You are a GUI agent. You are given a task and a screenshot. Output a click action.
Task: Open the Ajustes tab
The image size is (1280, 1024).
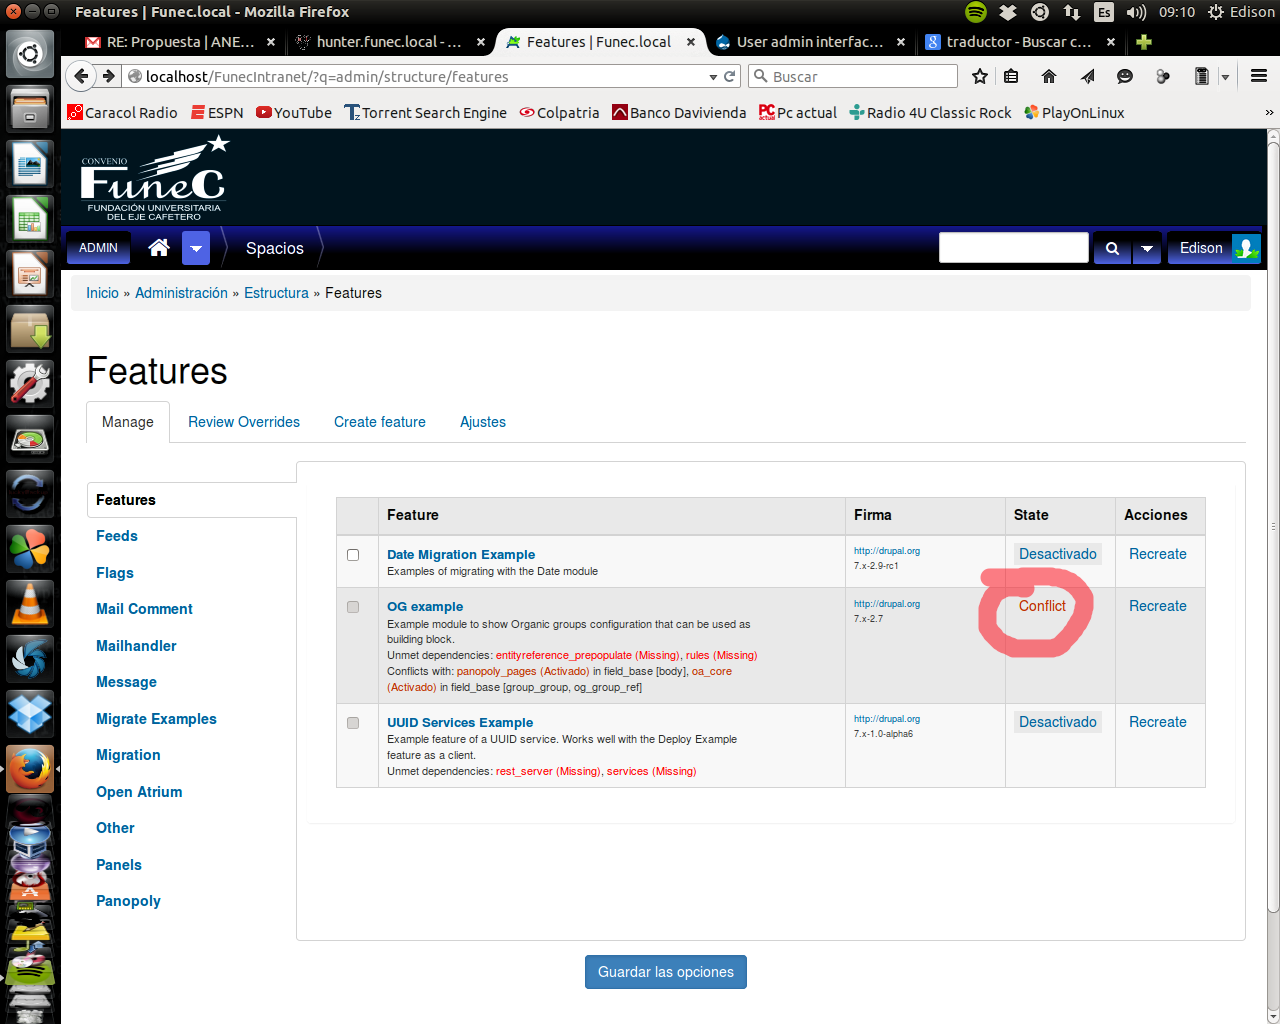click(x=482, y=421)
